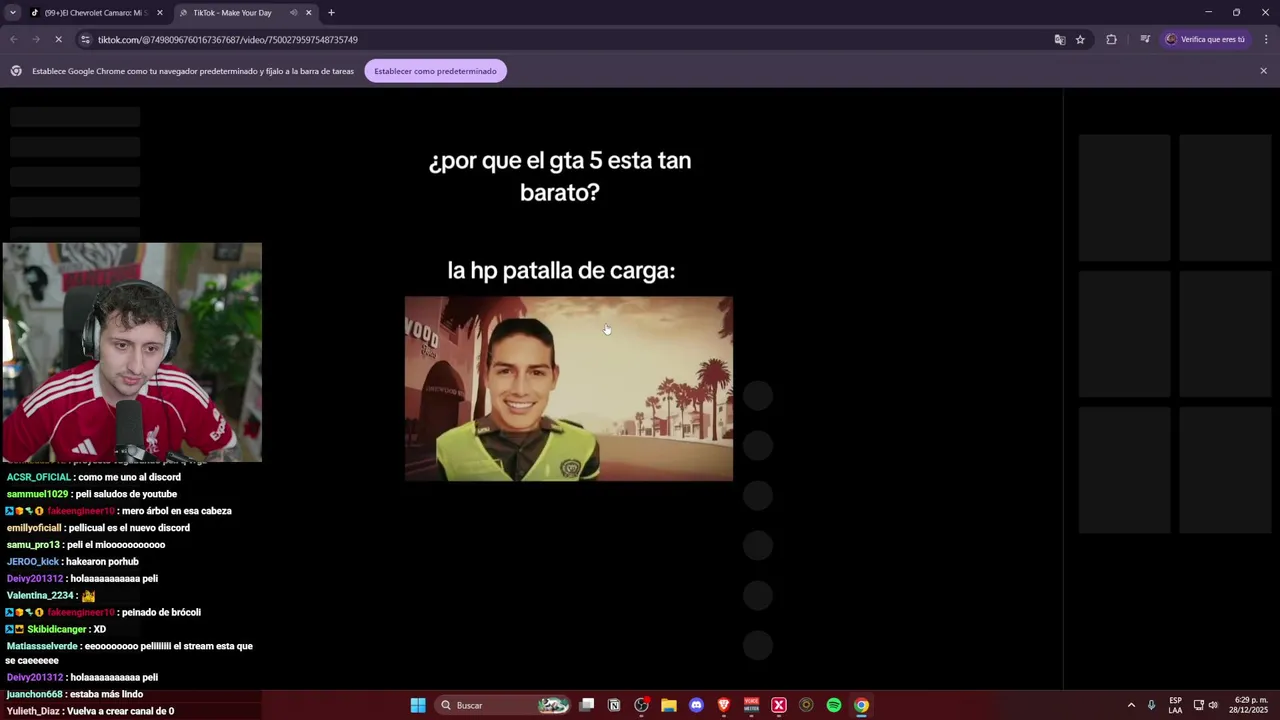Open a new browser tab
The image size is (1280, 720).
331,13
